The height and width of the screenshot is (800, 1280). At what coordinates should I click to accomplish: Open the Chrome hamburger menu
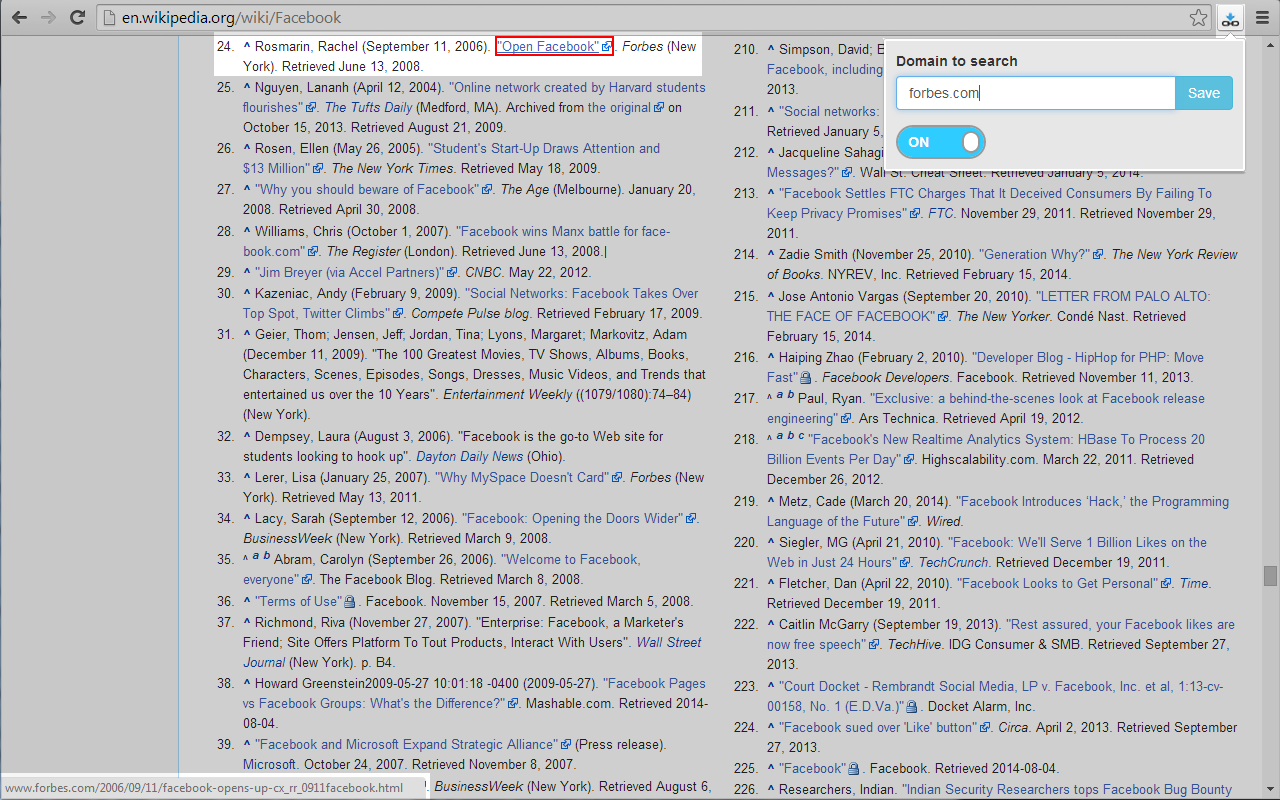point(1261,17)
